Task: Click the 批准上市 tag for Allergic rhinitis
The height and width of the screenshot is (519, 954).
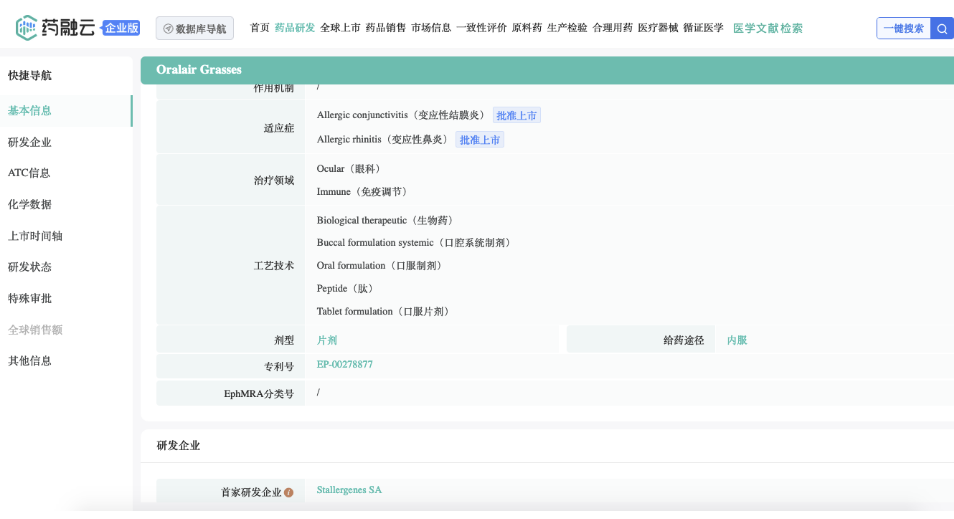Action: point(479,140)
